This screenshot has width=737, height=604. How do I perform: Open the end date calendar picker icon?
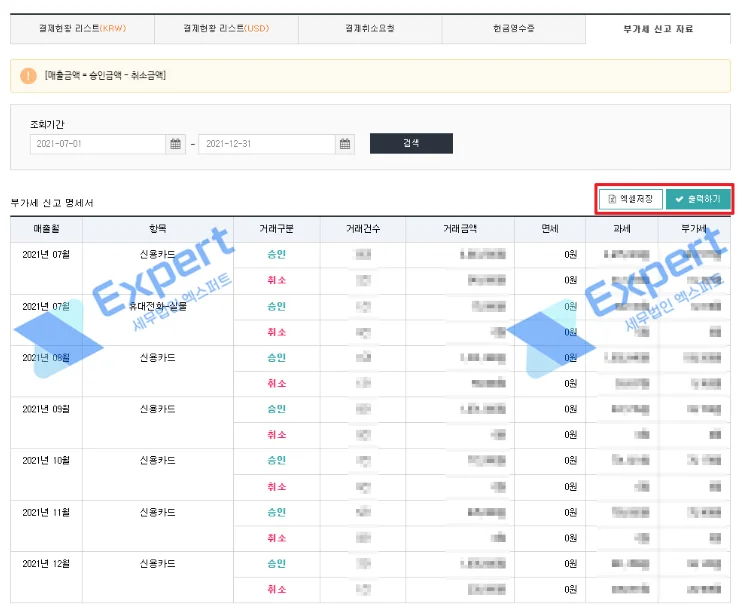pos(345,144)
